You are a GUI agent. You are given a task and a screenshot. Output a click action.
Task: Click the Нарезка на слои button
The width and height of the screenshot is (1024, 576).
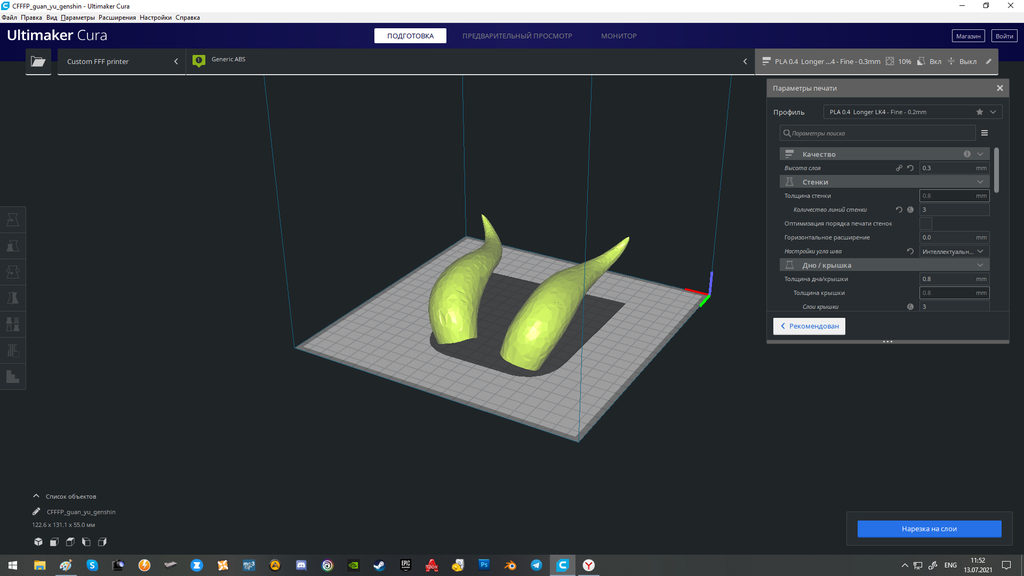929,529
